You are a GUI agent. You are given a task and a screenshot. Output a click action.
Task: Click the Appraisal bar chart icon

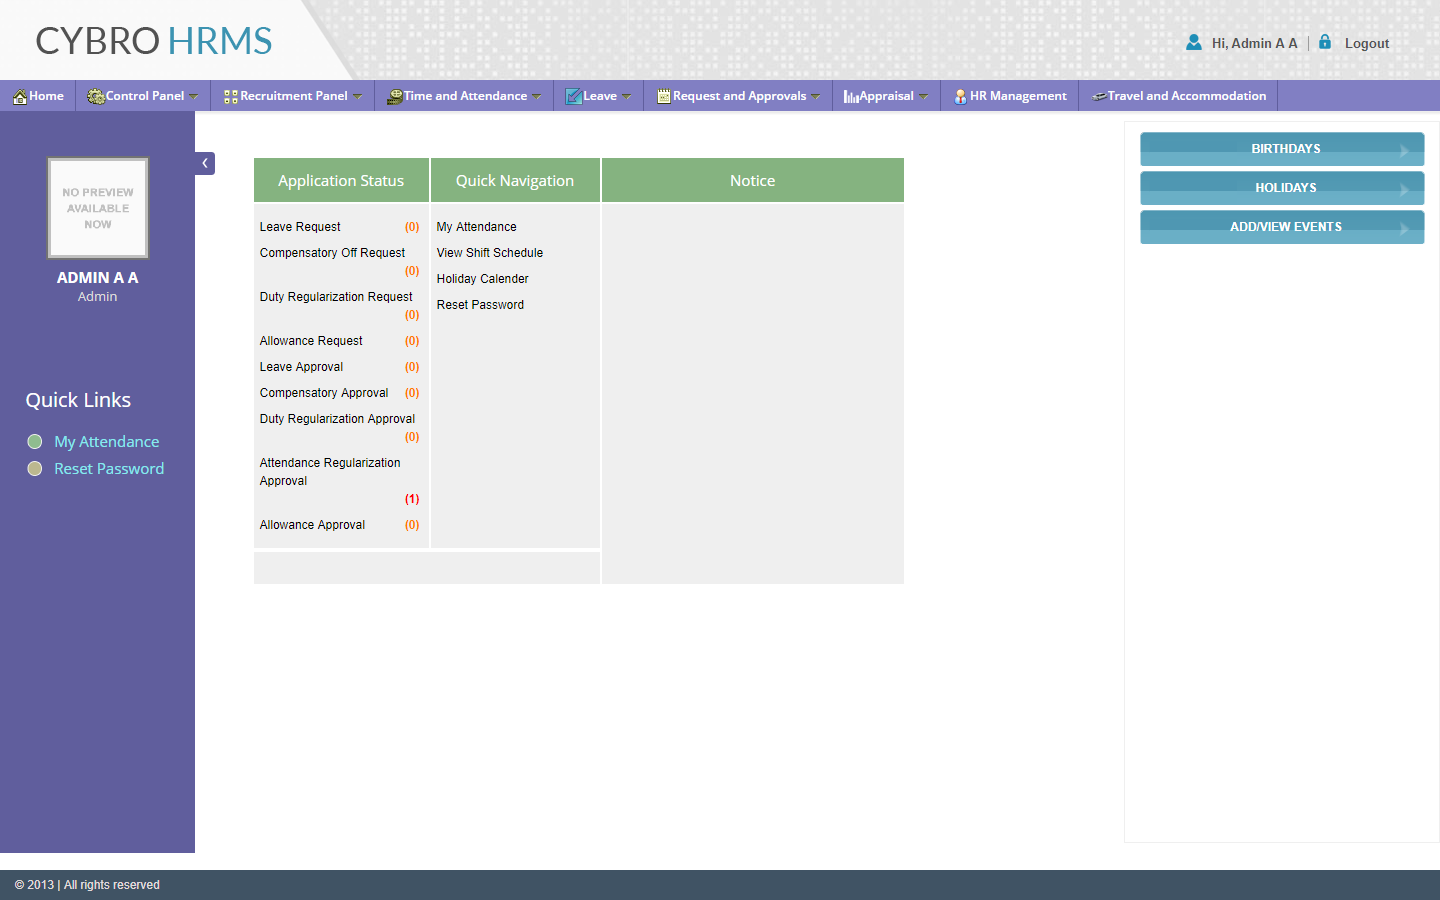[x=852, y=97]
